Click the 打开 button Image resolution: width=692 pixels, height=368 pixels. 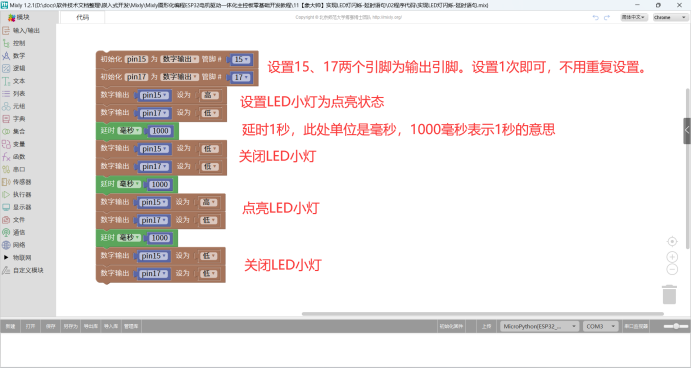pos(30,327)
